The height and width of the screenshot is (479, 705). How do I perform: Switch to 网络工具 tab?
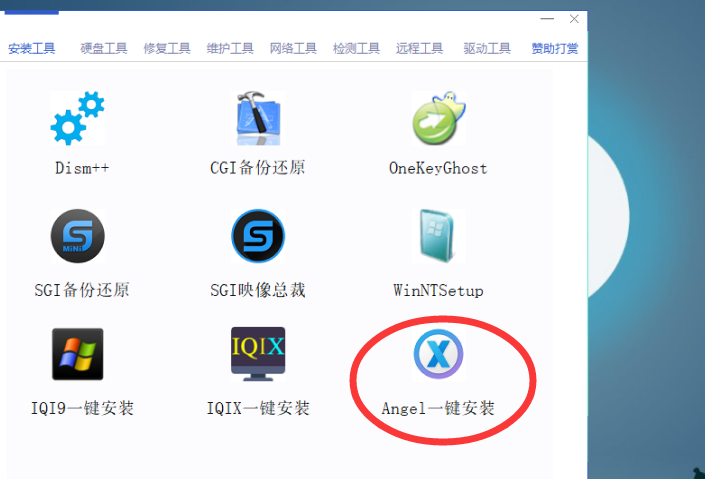(293, 49)
